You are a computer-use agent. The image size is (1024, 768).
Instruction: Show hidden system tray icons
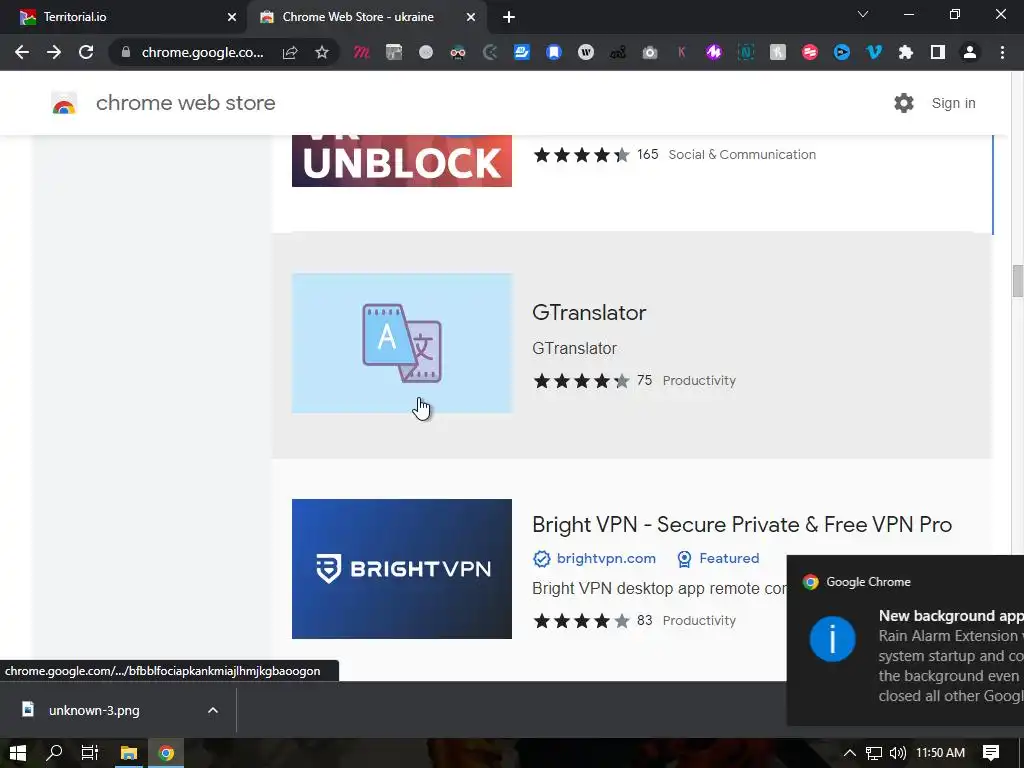(850, 753)
